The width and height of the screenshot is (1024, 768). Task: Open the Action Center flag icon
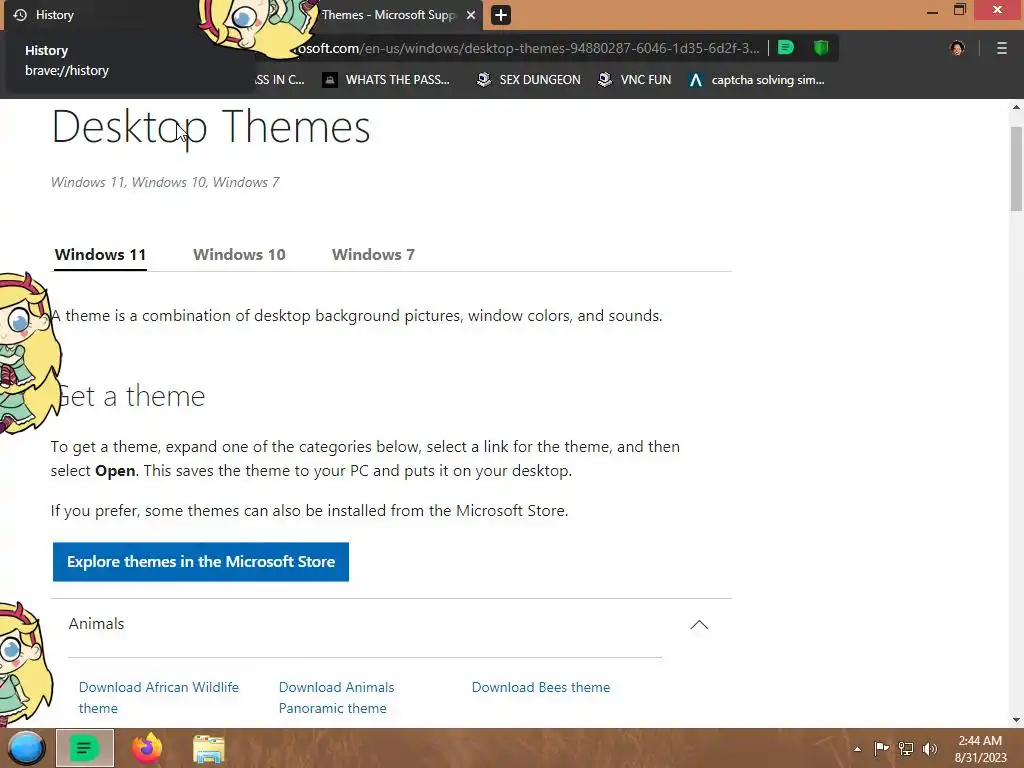pos(881,748)
